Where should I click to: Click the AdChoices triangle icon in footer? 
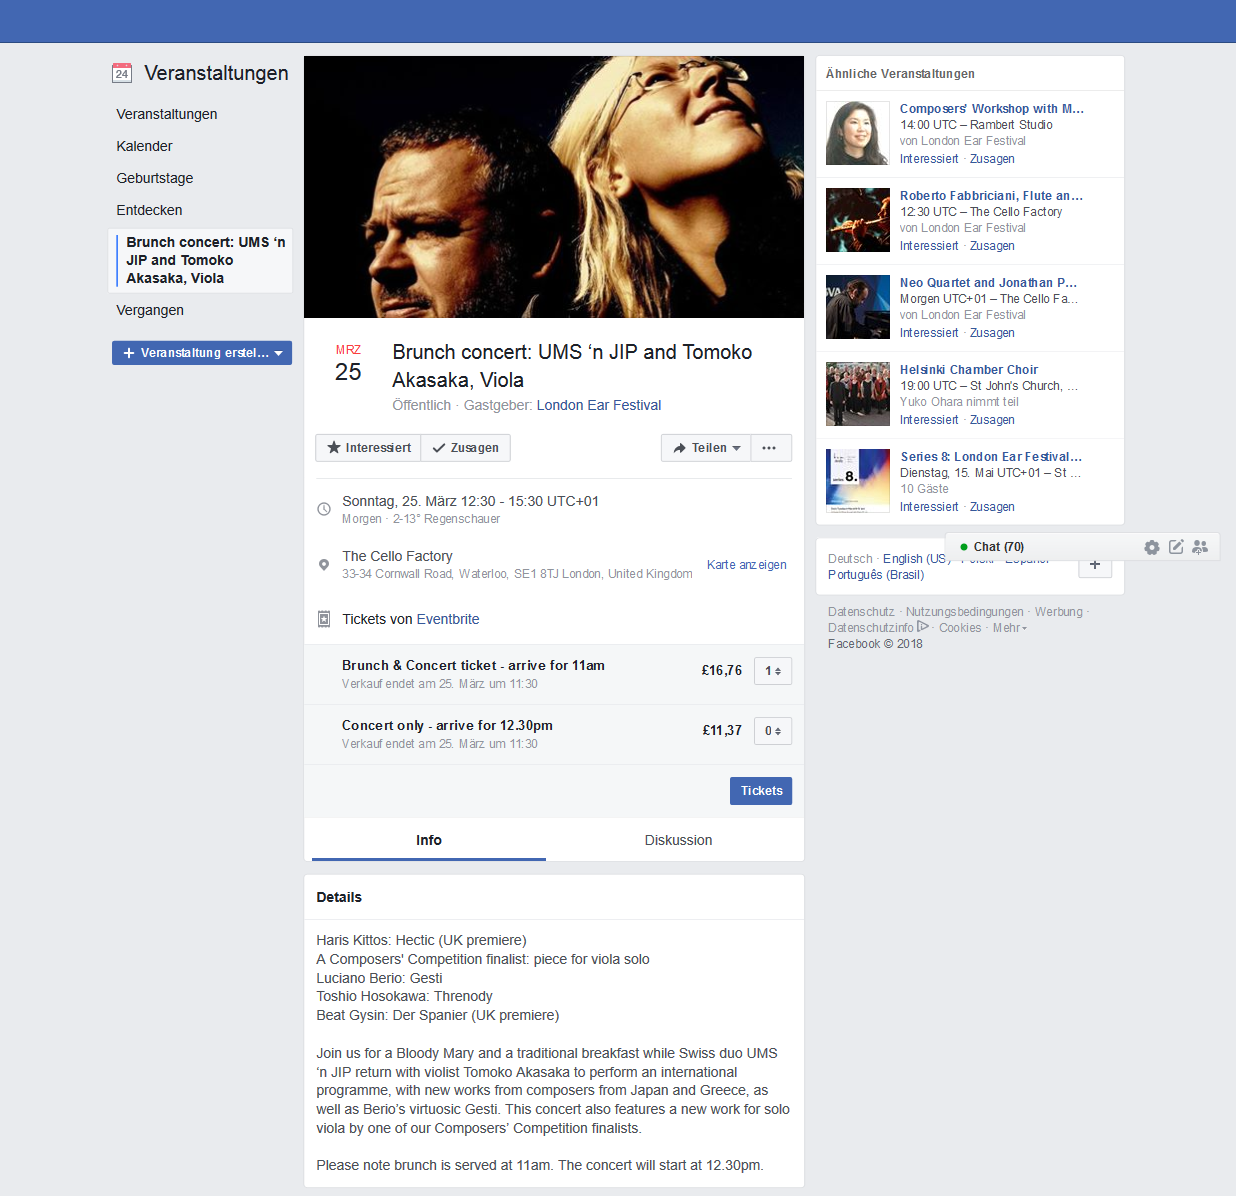pyautogui.click(x=923, y=627)
